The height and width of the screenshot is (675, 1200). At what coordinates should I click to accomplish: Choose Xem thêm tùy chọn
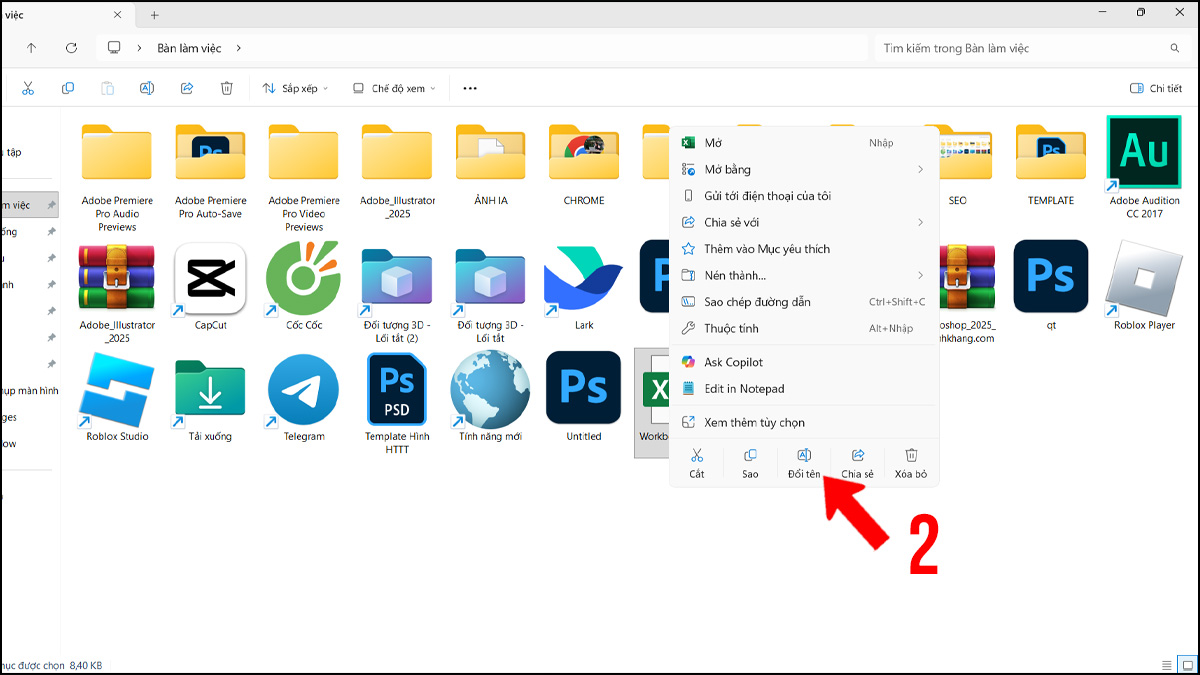pyautogui.click(x=804, y=422)
